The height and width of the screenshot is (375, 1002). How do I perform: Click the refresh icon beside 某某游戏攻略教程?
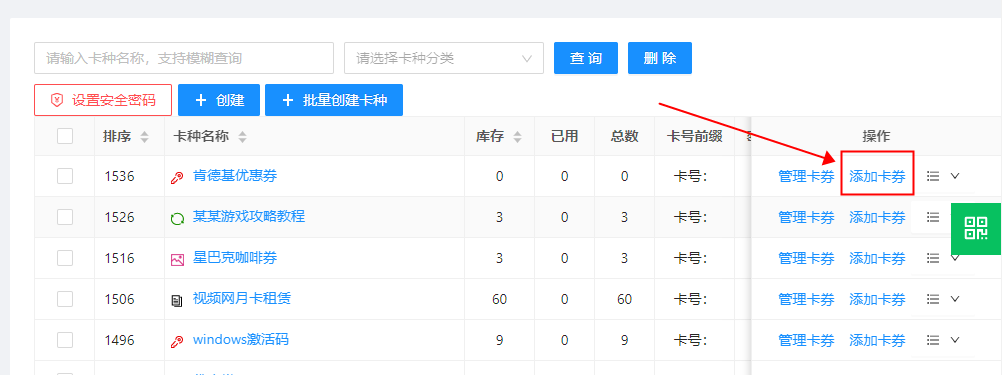click(x=177, y=218)
